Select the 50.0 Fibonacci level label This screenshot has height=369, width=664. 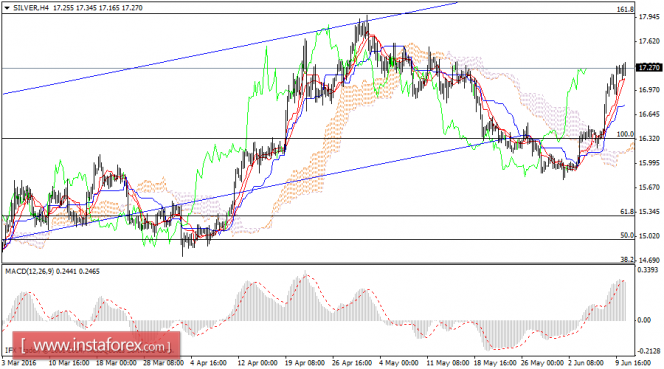(x=627, y=235)
